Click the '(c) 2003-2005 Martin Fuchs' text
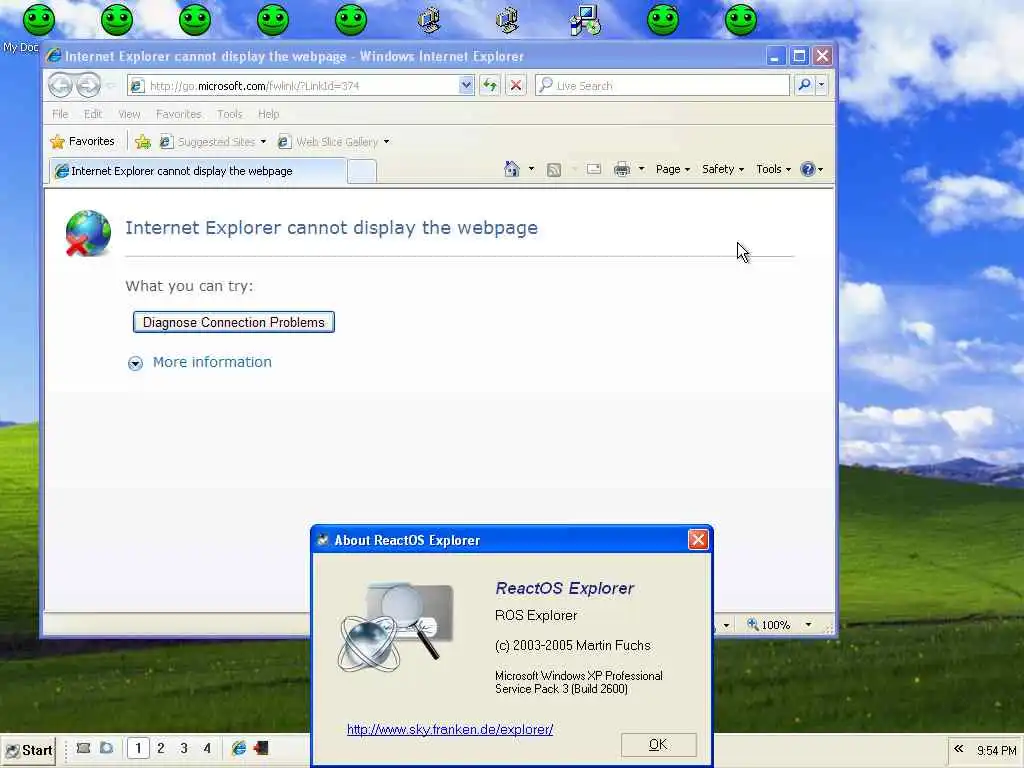Viewport: 1024px width, 768px height. 573,646
